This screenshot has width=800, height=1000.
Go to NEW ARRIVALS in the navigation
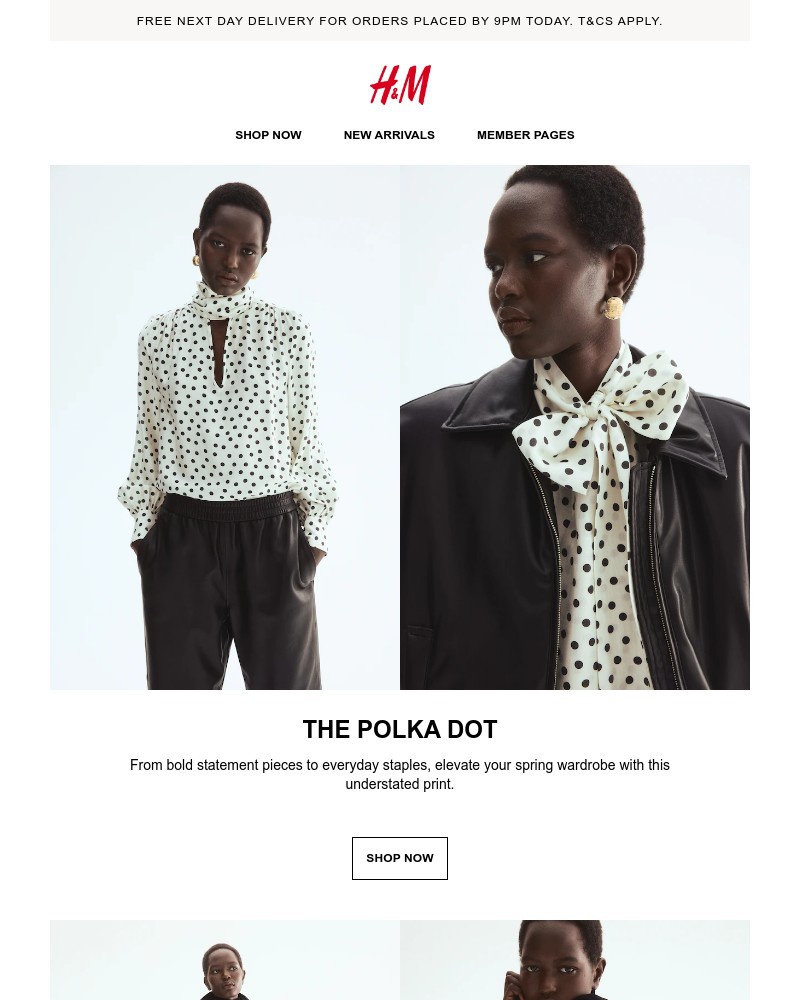coord(389,135)
